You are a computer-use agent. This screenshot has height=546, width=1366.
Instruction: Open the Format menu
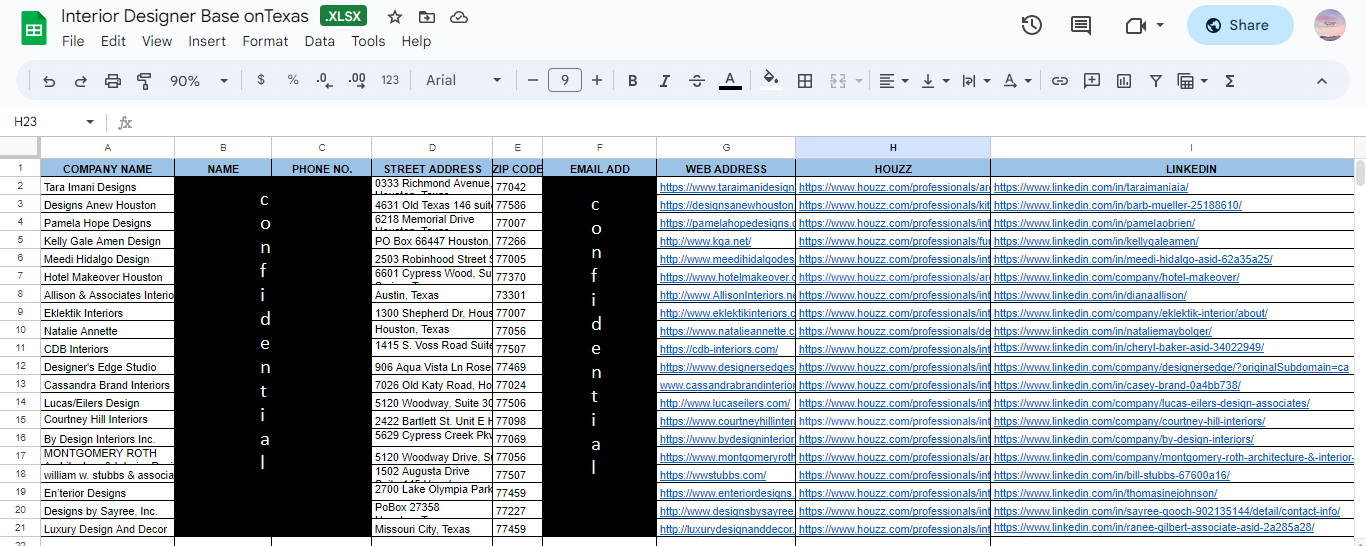[x=265, y=41]
